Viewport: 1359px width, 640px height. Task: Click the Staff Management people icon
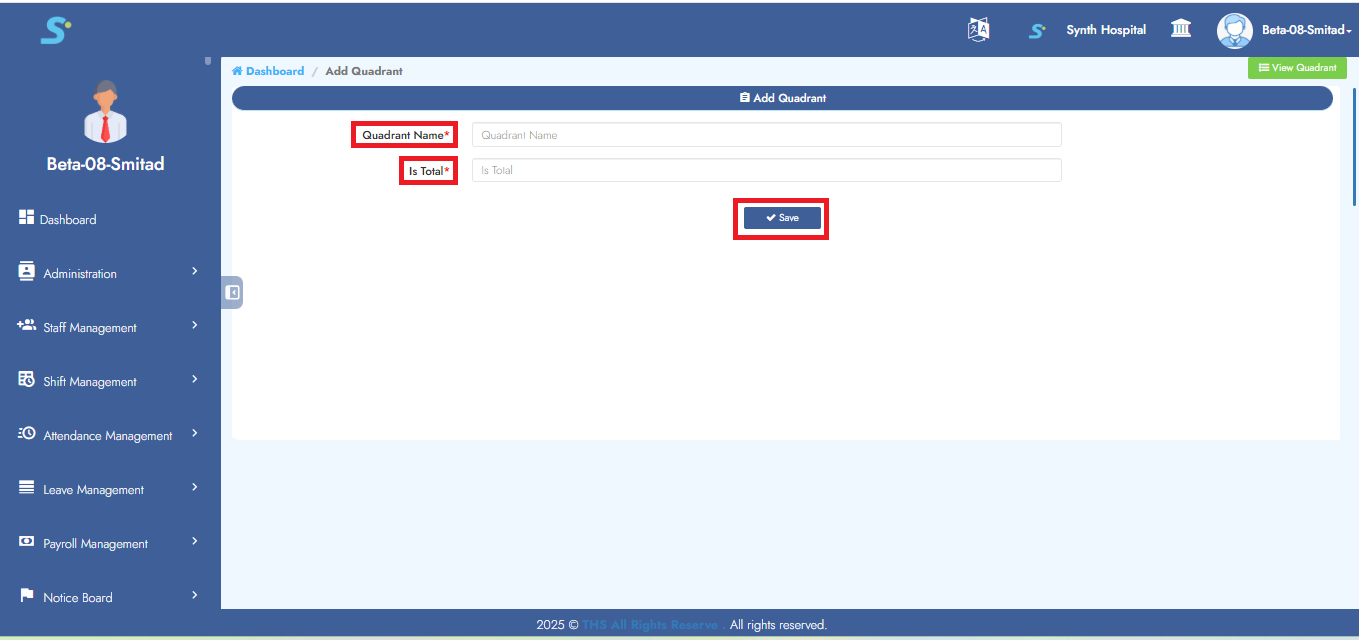pos(27,326)
